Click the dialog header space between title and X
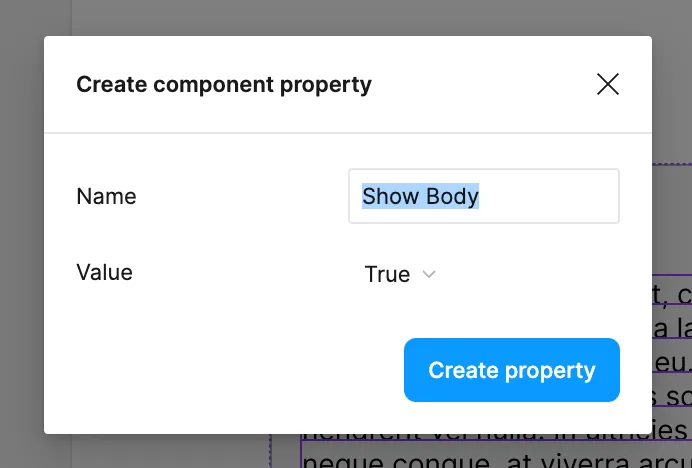 click(x=480, y=85)
